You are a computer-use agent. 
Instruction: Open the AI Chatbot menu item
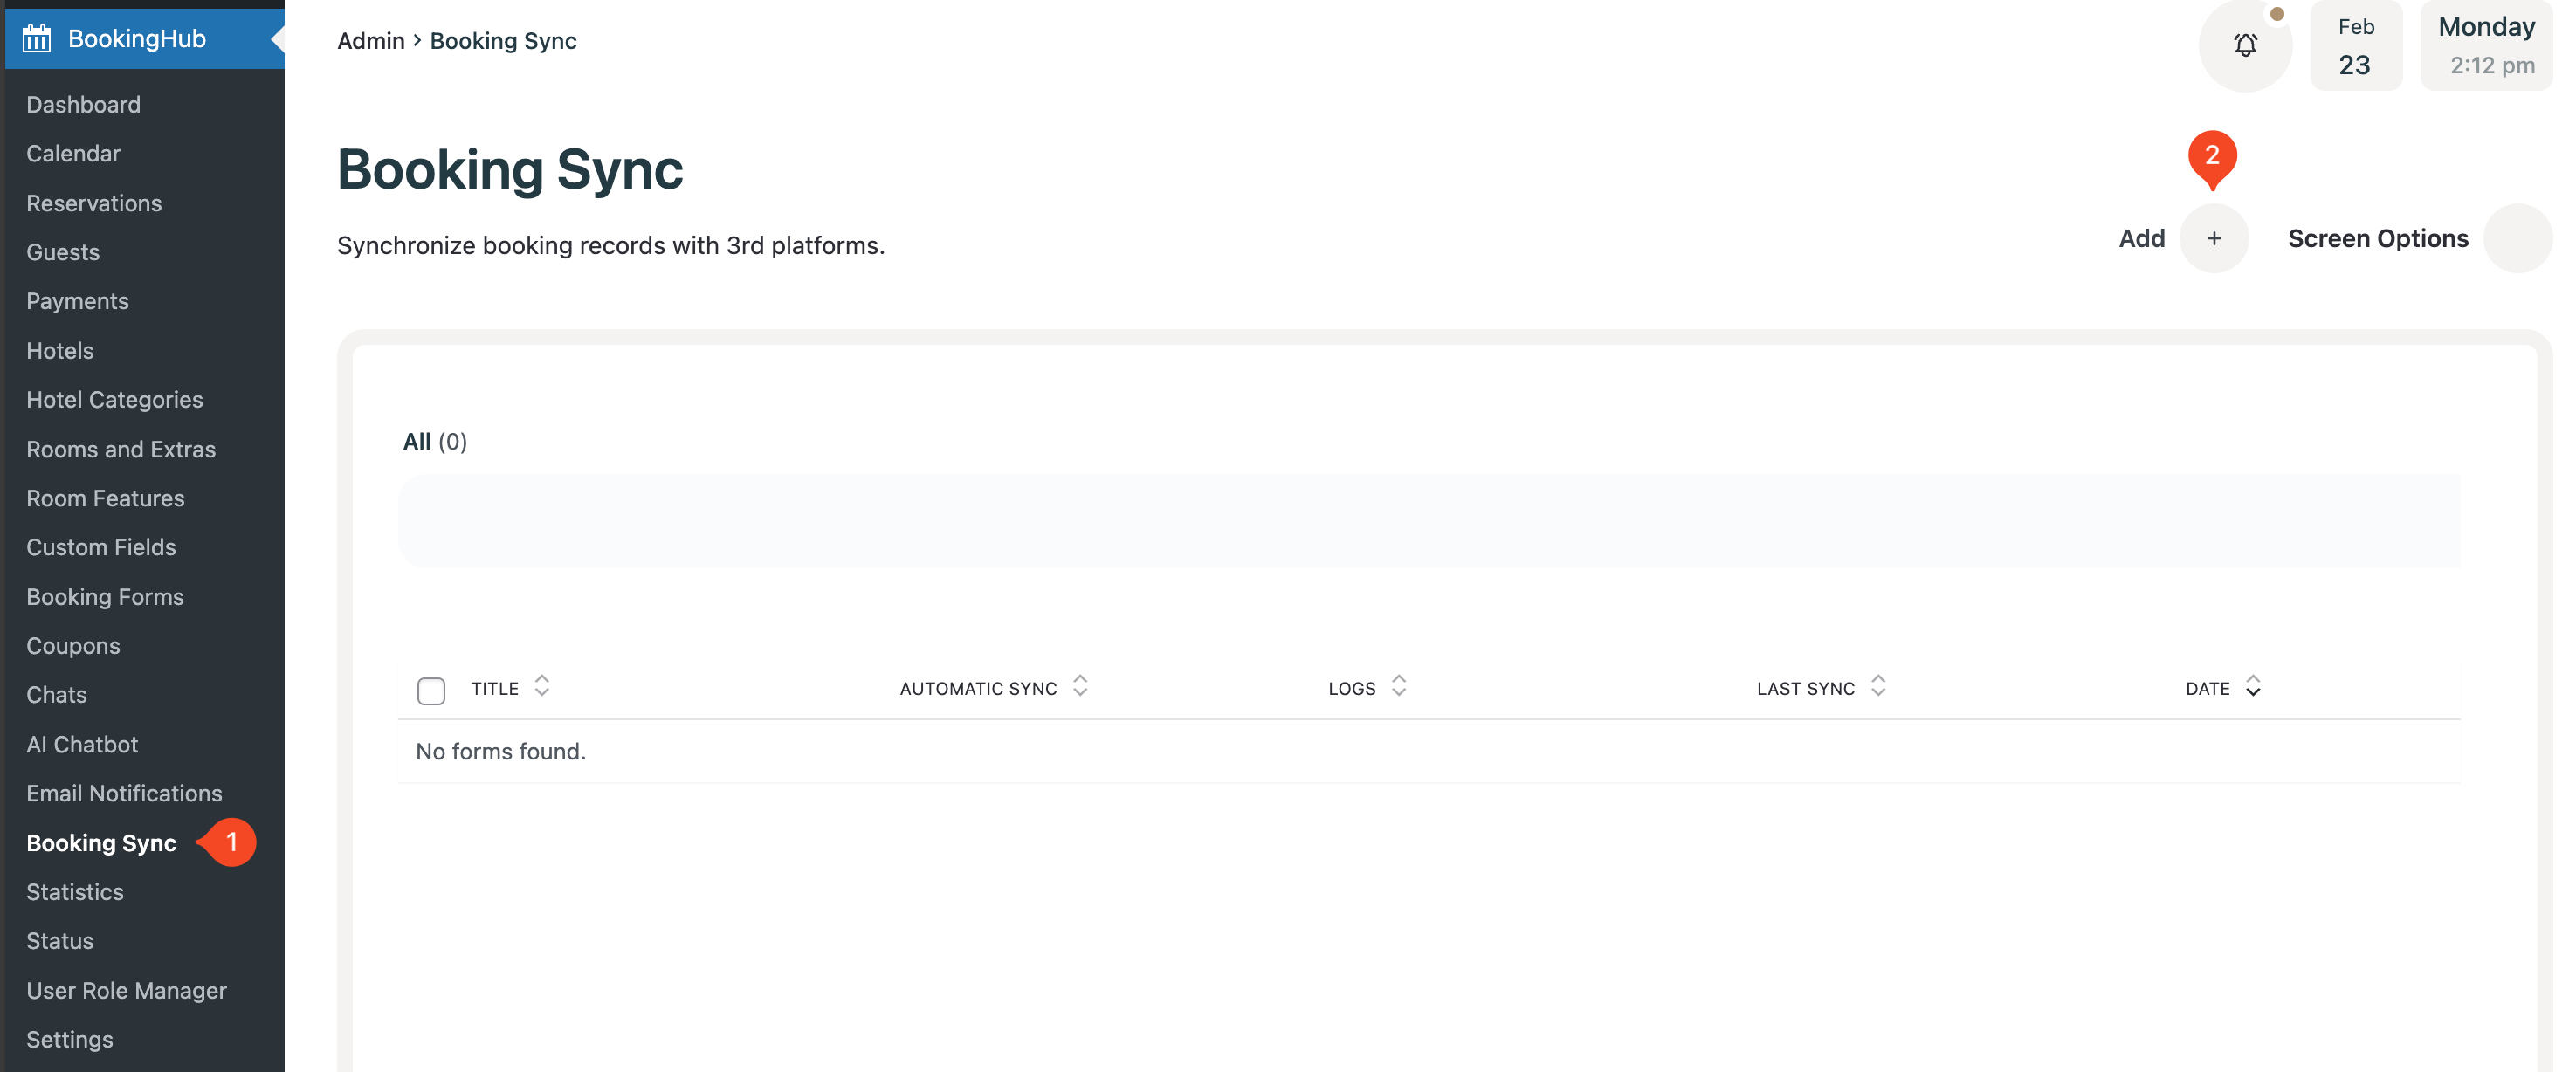(82, 744)
